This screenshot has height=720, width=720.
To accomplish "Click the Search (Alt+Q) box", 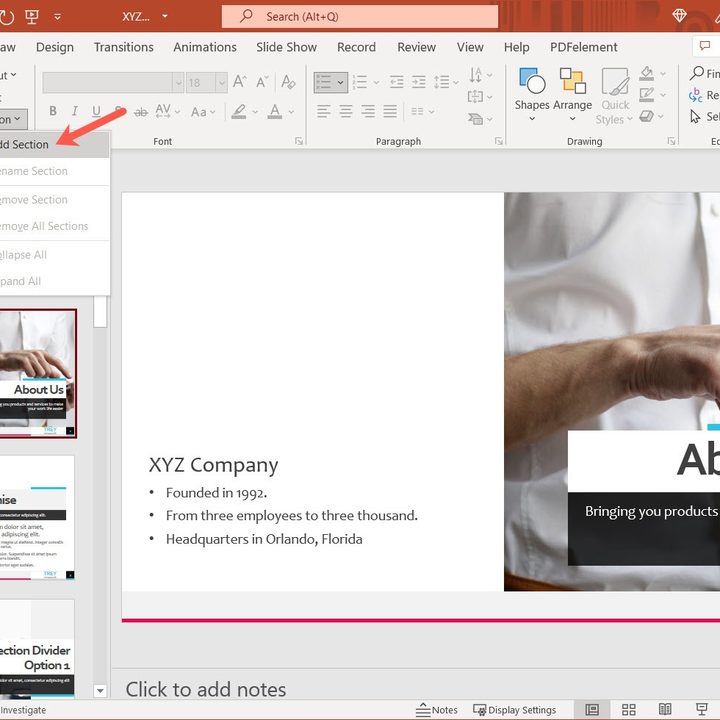I will [360, 17].
